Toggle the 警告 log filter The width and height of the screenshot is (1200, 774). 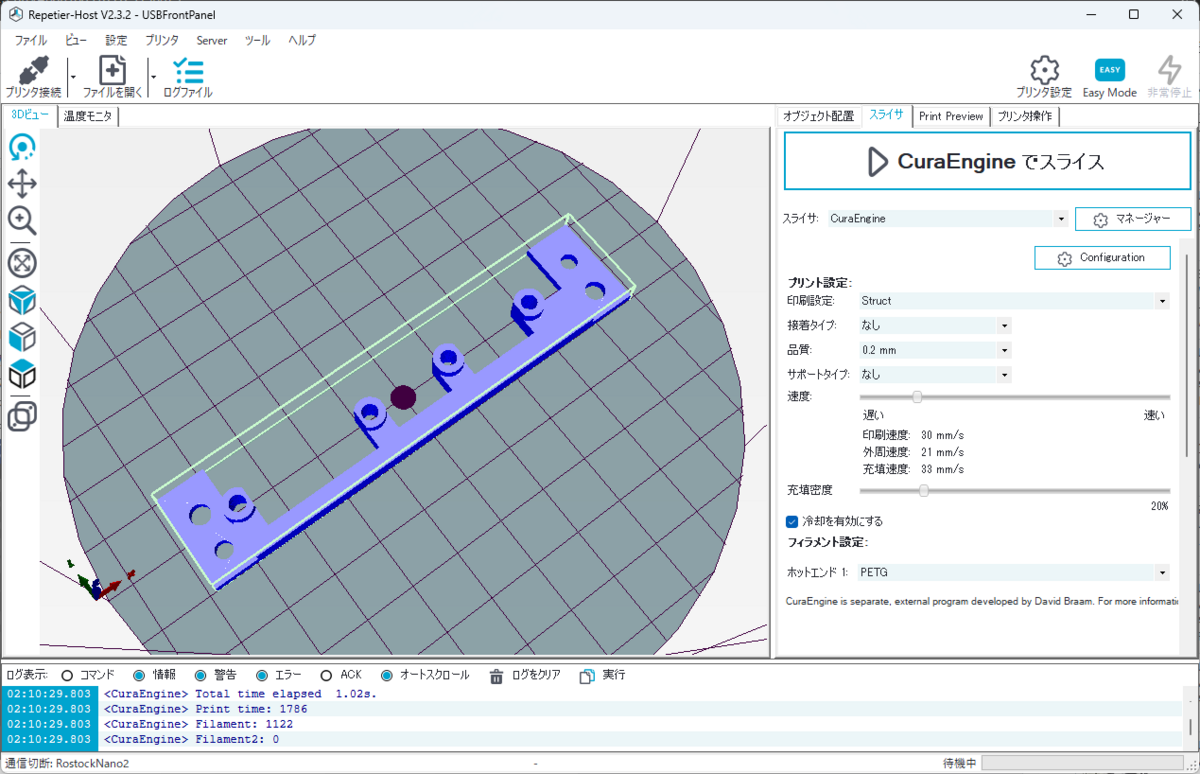(x=200, y=676)
